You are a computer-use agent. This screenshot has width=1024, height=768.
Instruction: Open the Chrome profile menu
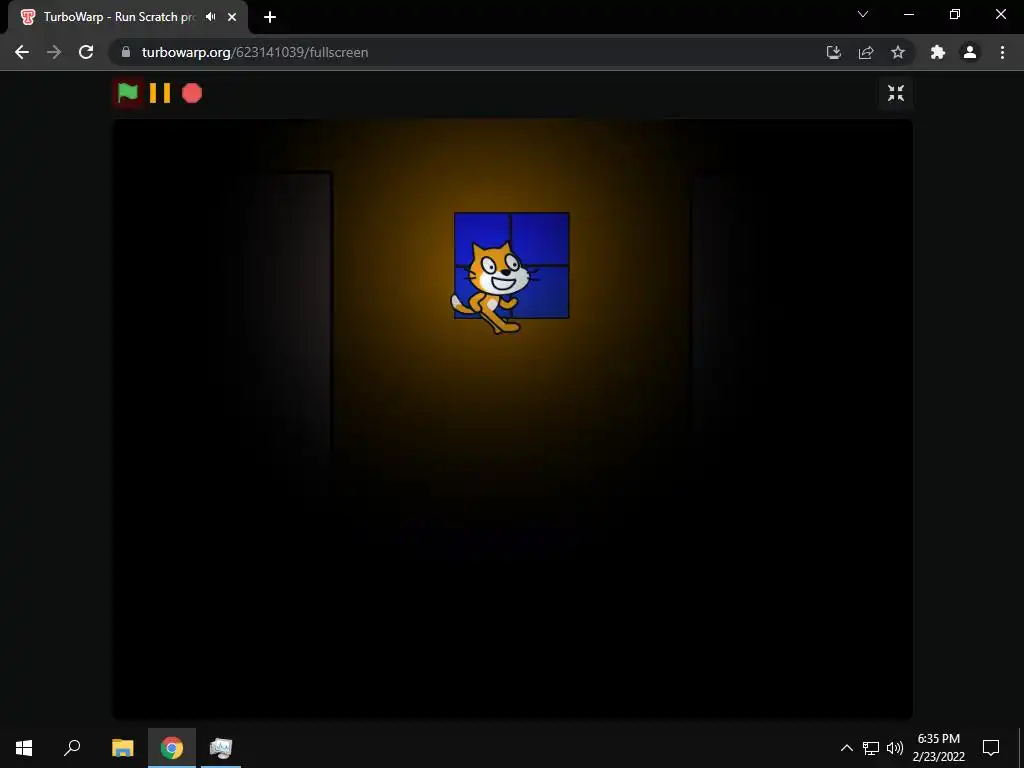[x=970, y=52]
